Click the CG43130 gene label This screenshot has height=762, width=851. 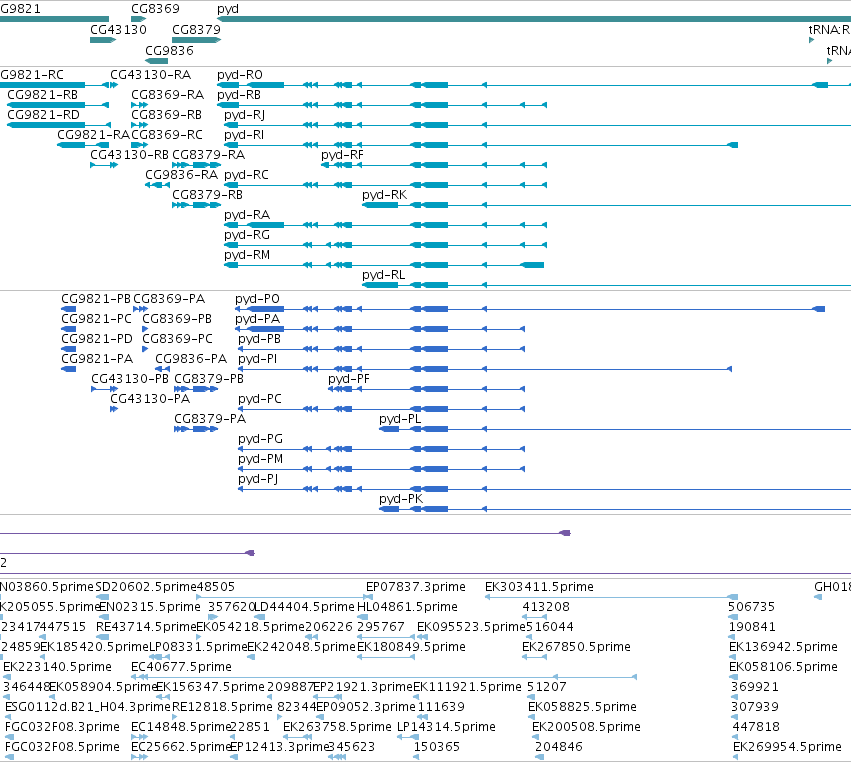click(118, 30)
